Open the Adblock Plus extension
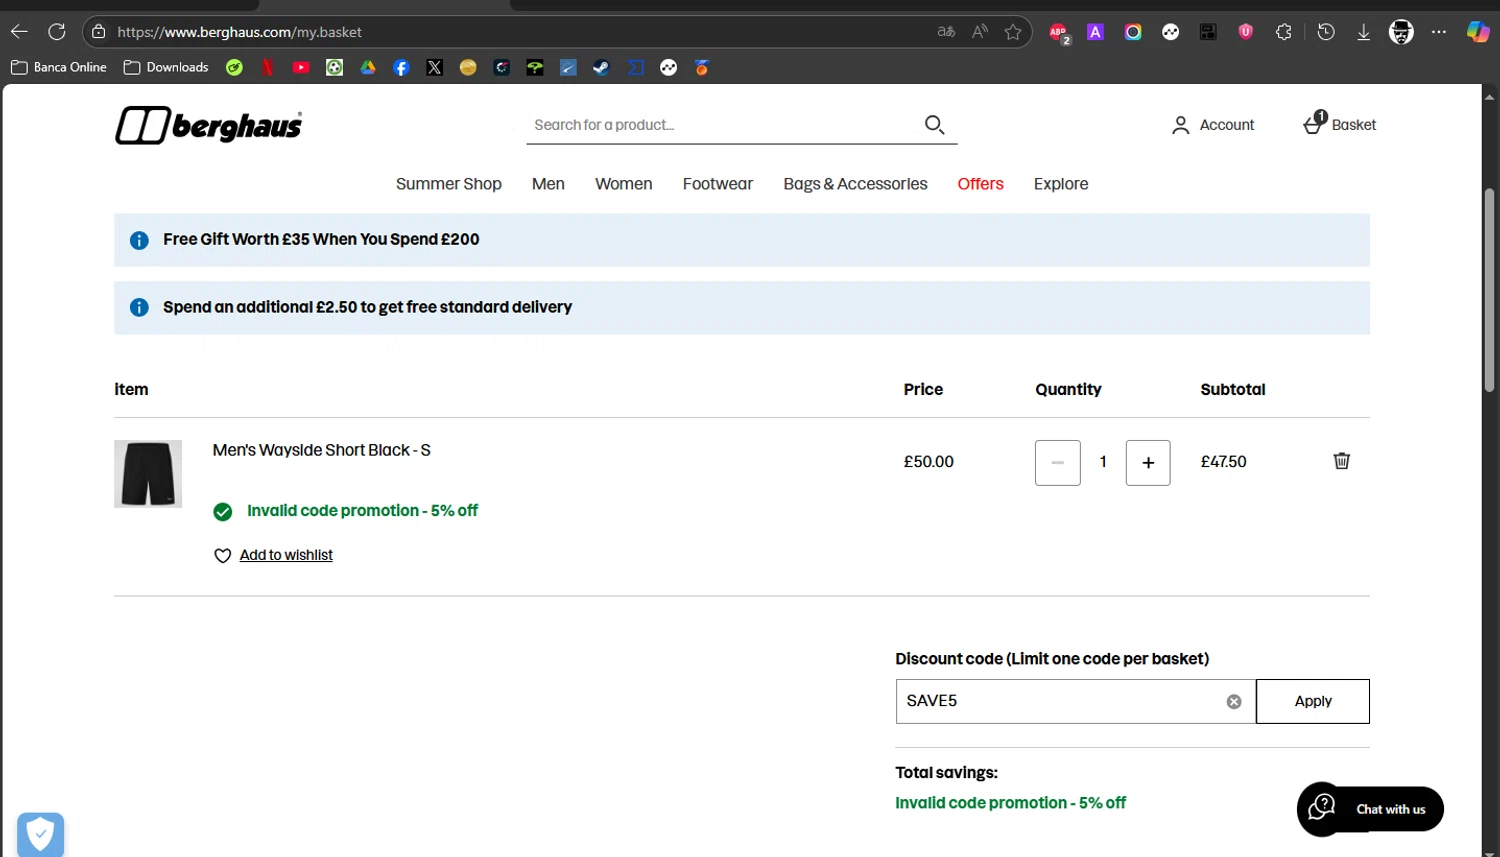This screenshot has width=1500, height=857. coord(1058,32)
